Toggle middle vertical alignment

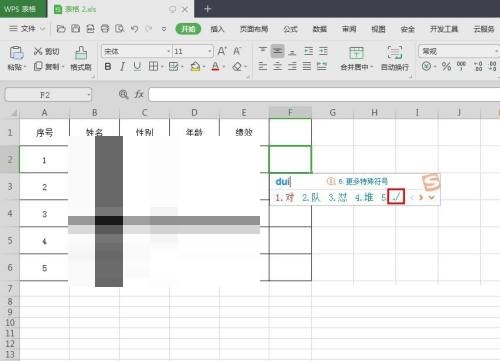pyautogui.click(x=278, y=51)
